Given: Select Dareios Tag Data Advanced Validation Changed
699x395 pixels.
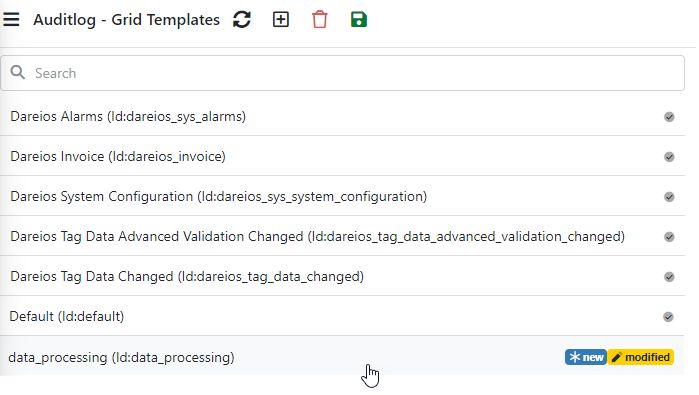Looking at the screenshot, I should (342, 237).
